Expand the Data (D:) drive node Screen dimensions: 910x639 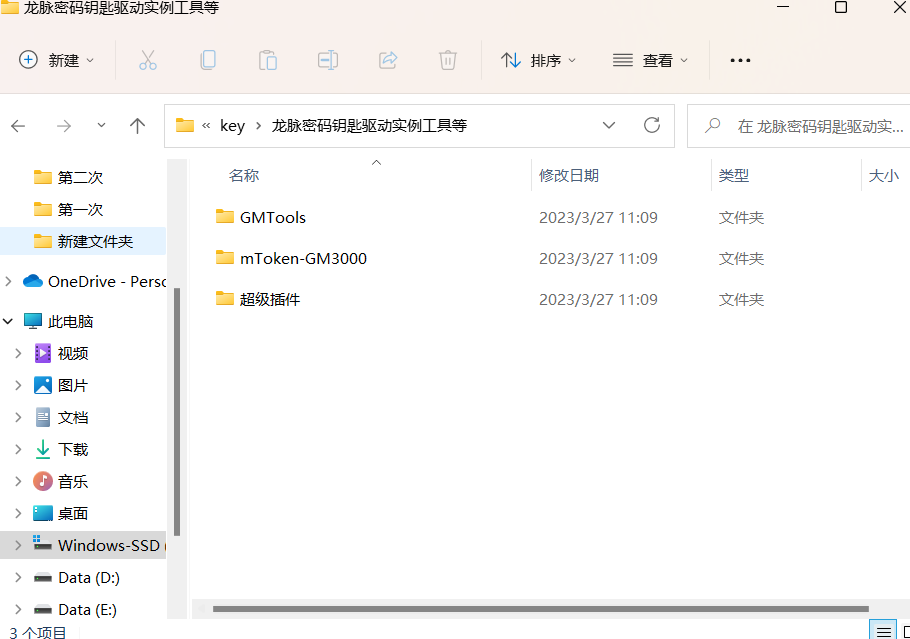click(x=18, y=577)
